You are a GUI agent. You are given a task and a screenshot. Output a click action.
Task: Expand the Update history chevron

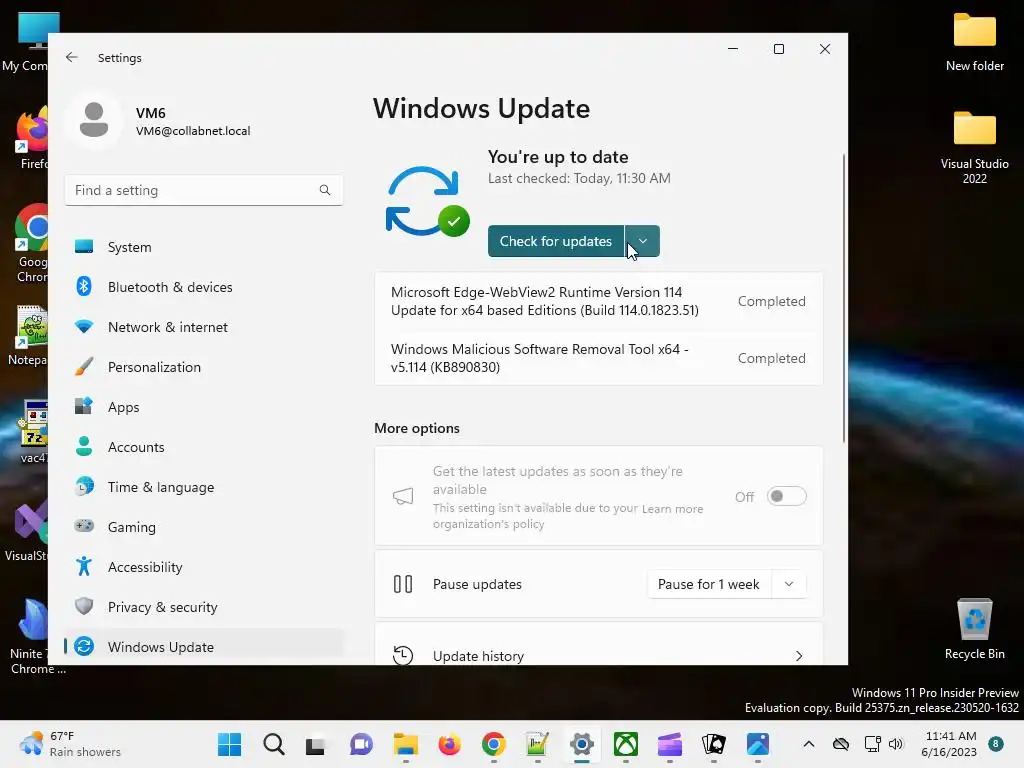pyautogui.click(x=799, y=656)
